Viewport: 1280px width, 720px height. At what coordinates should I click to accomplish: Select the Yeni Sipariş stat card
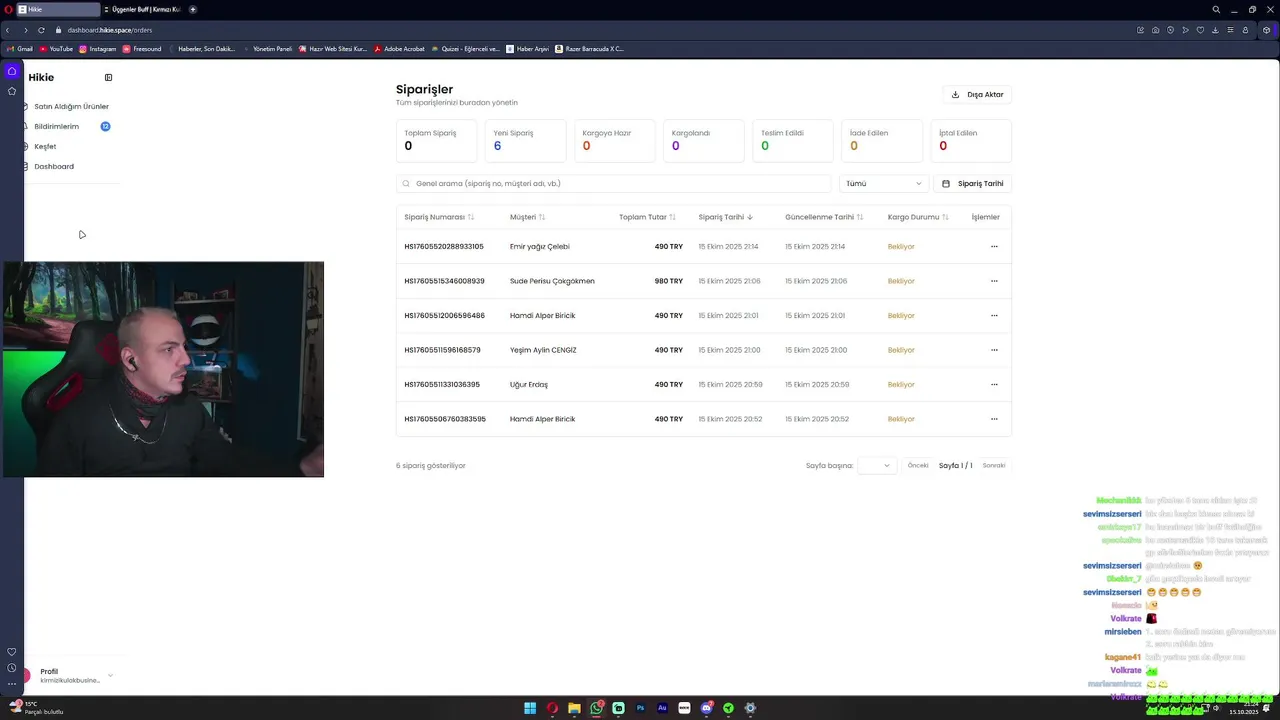pyautogui.click(x=525, y=141)
